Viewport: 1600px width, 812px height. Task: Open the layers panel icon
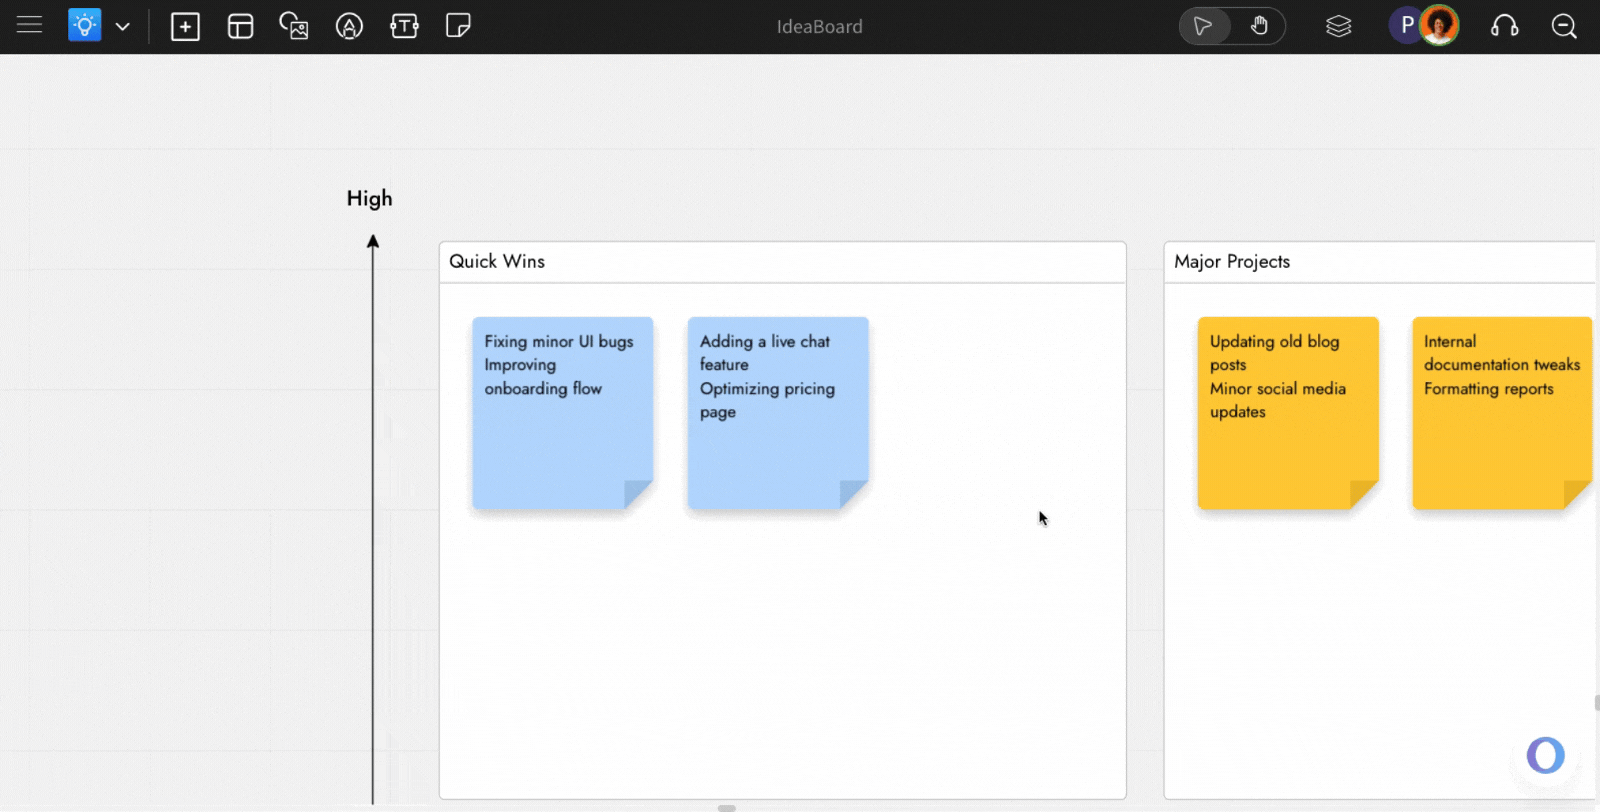click(1338, 26)
